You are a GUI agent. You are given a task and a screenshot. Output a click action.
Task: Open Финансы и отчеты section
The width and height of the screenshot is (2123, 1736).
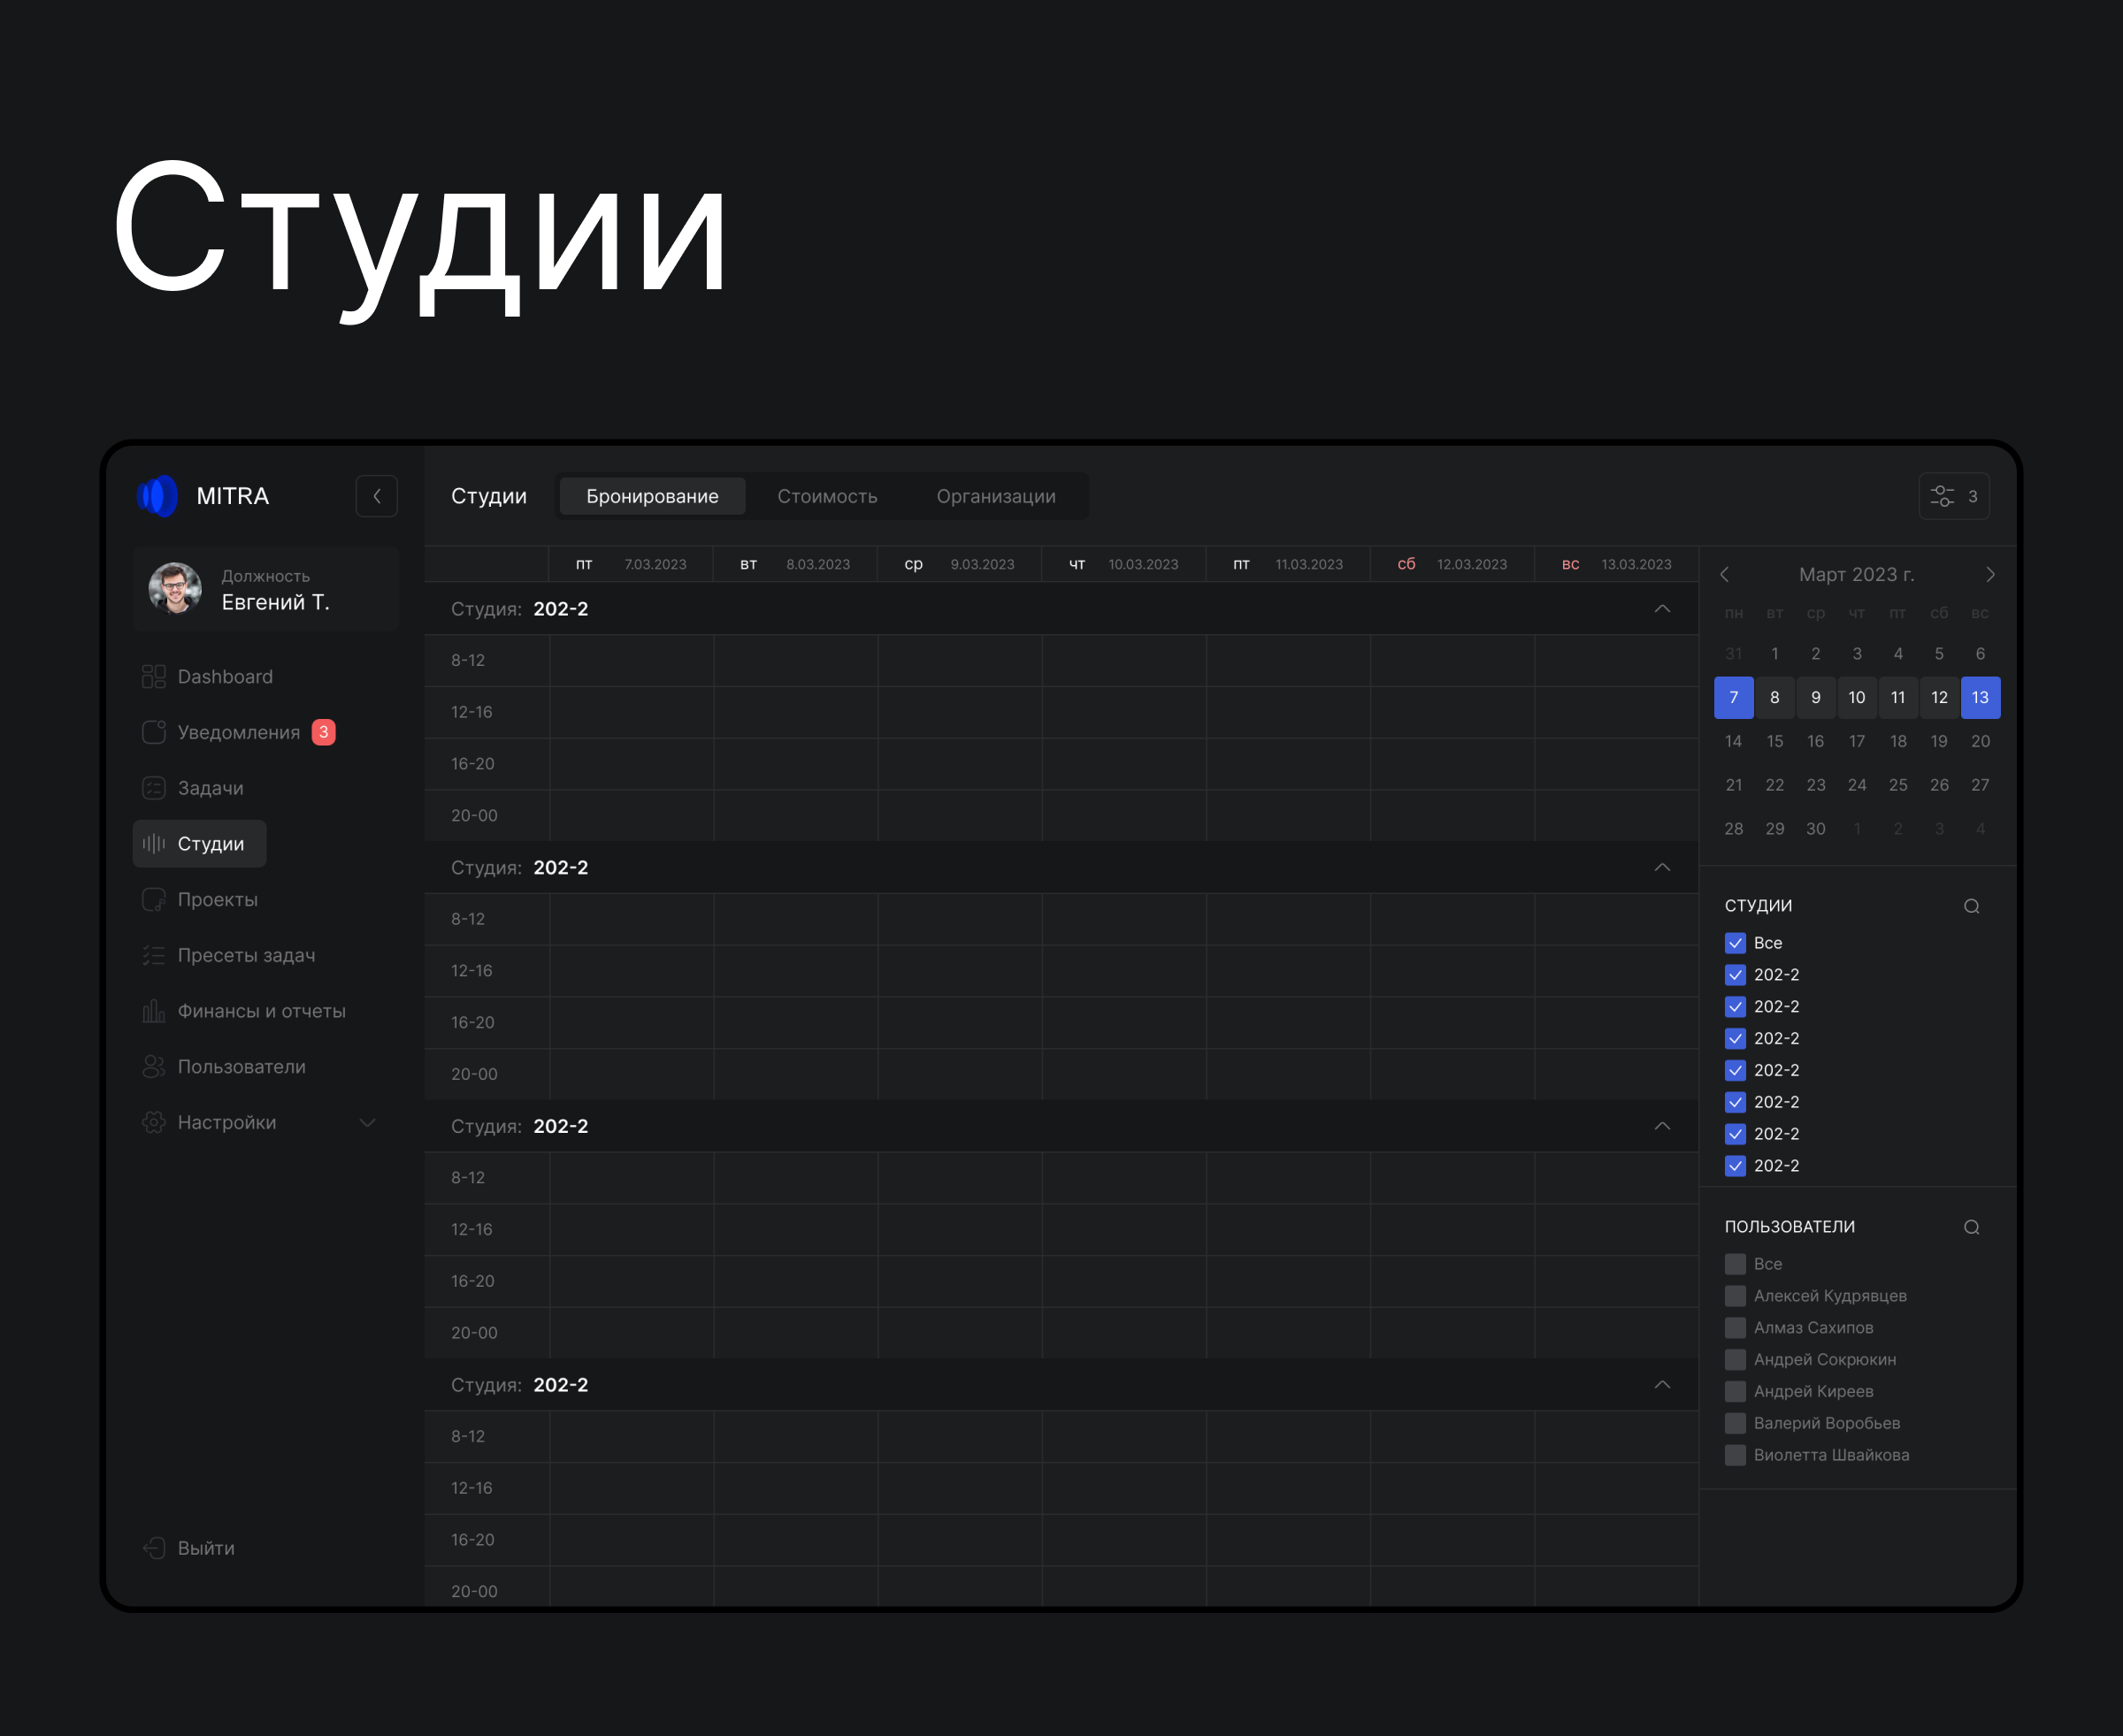pos(261,1011)
